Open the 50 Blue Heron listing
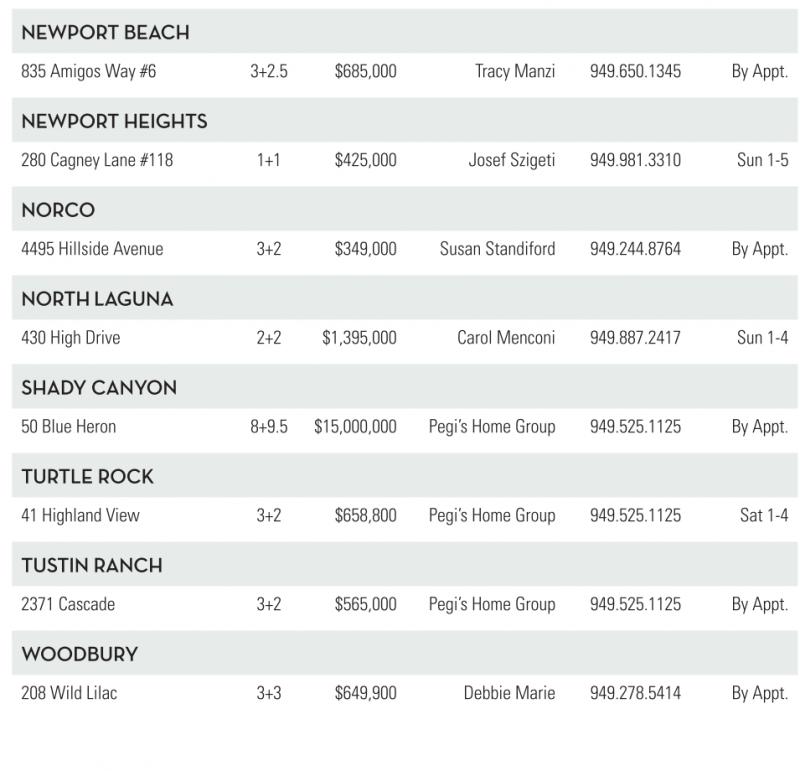The width and height of the screenshot is (800, 771). point(68,427)
